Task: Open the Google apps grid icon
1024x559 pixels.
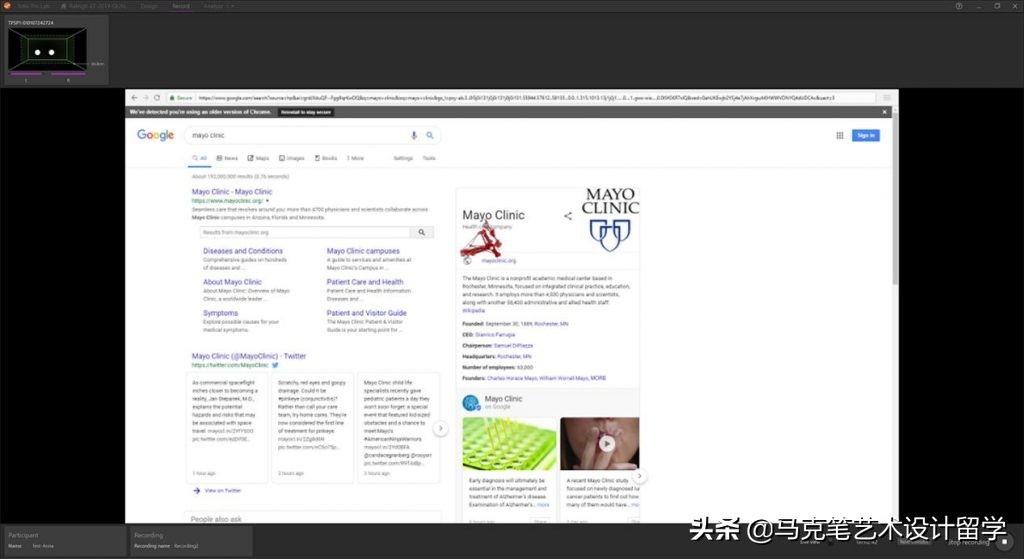Action: tap(840, 135)
